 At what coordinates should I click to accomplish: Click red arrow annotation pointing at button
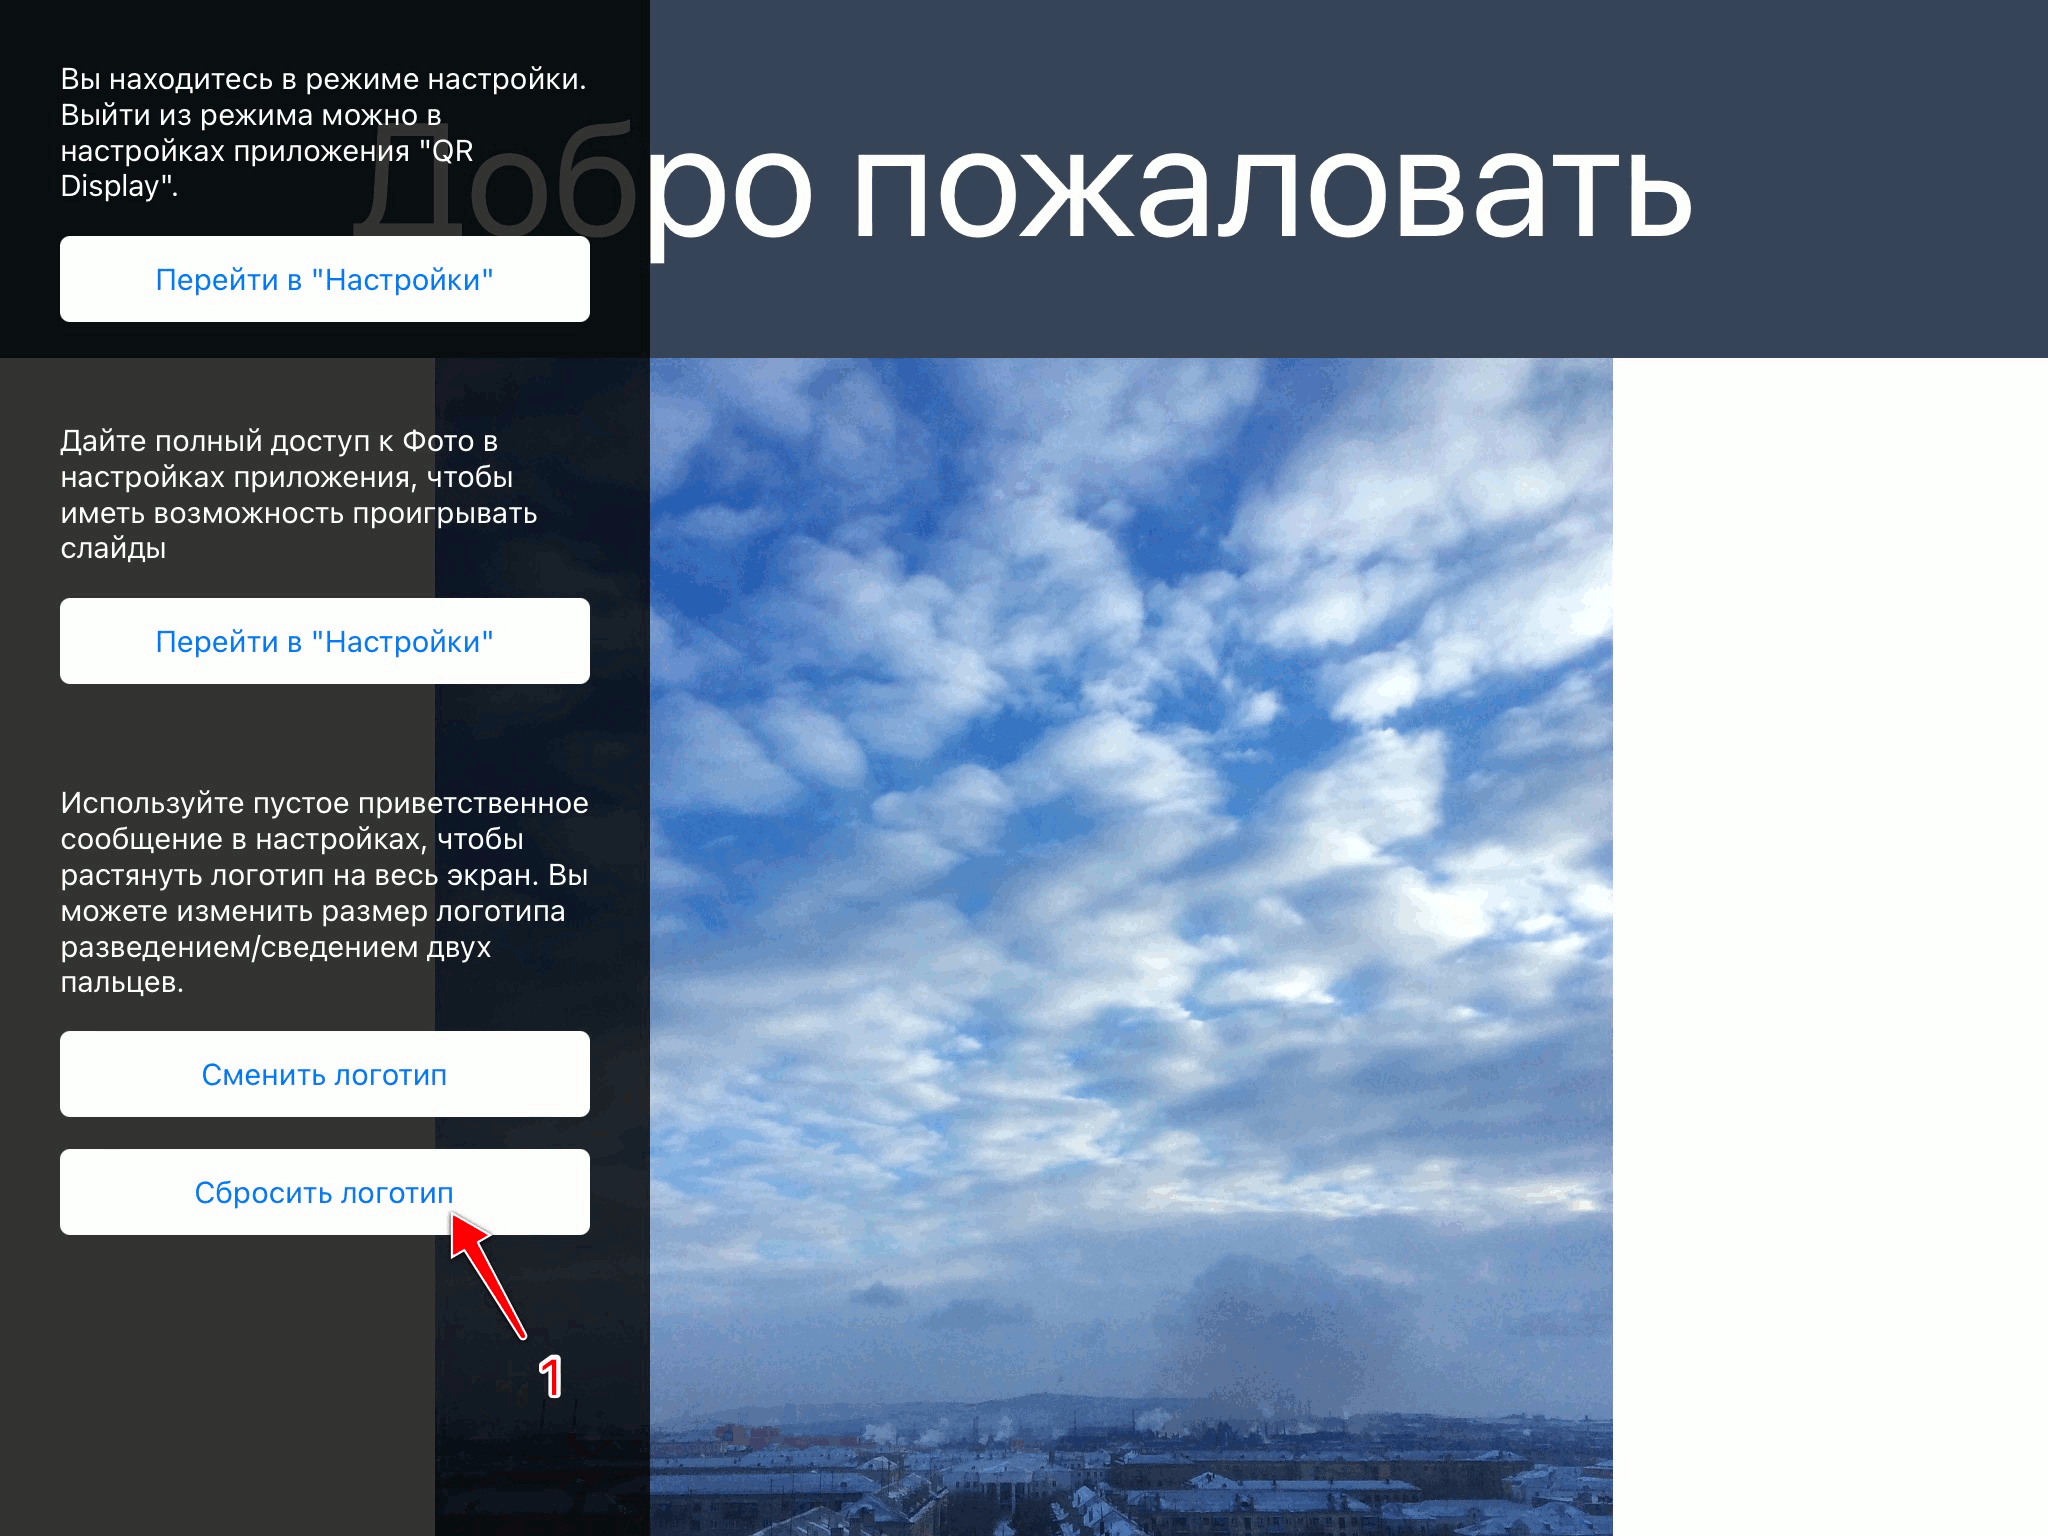pyautogui.click(x=487, y=1274)
